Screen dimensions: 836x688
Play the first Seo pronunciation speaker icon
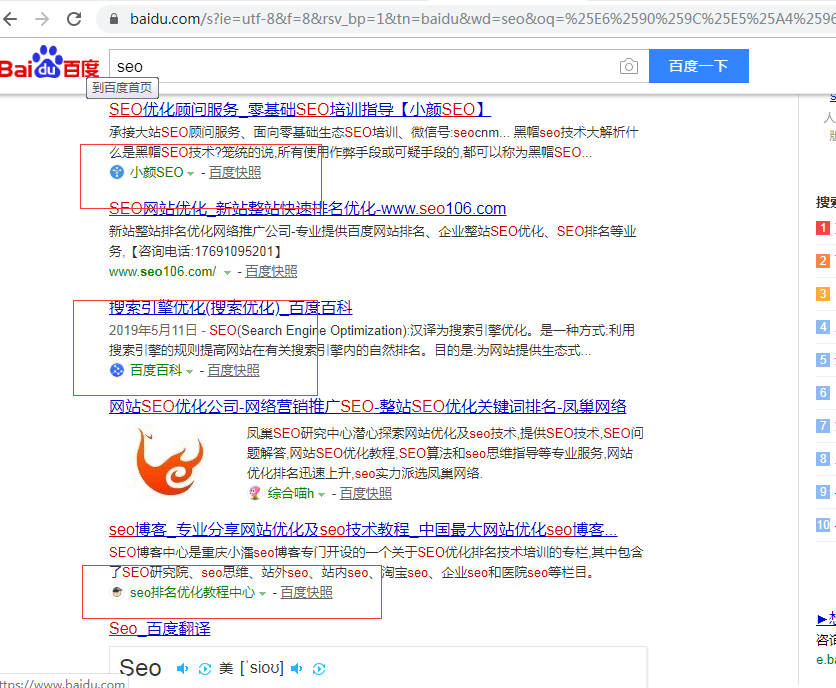(182, 668)
